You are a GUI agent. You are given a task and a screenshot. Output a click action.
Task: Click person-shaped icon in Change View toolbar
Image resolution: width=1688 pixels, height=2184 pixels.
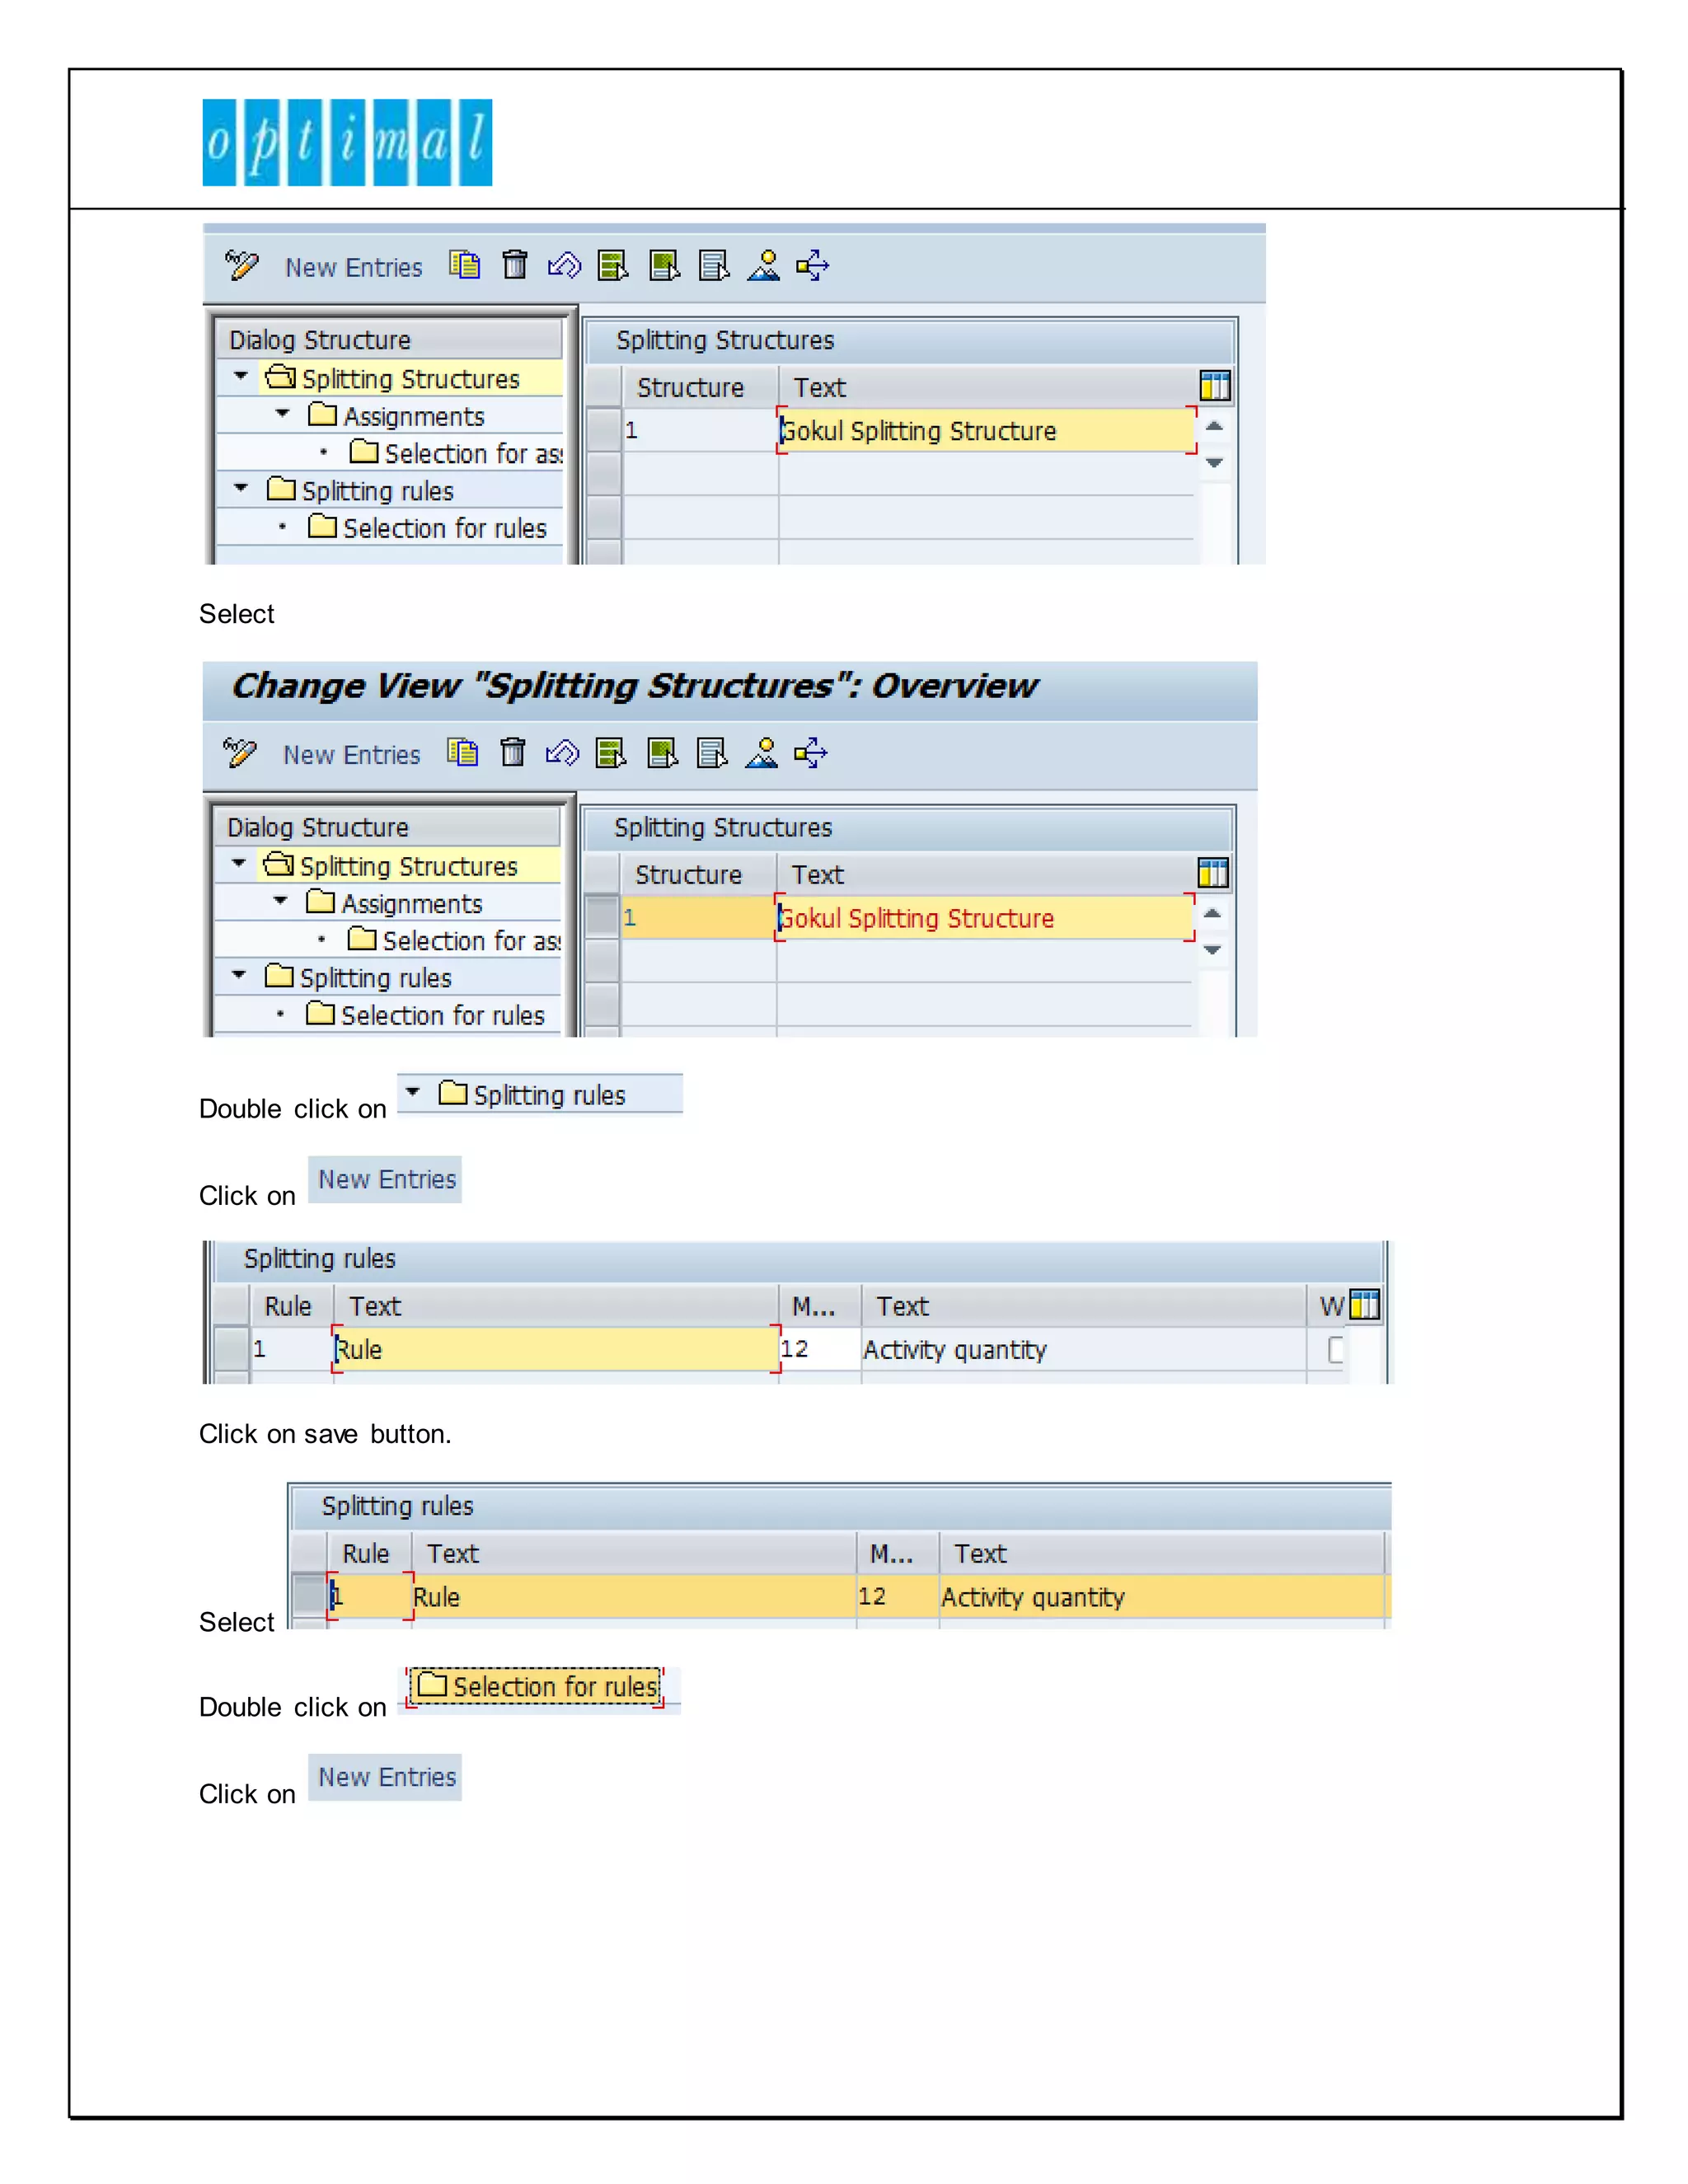click(x=761, y=752)
